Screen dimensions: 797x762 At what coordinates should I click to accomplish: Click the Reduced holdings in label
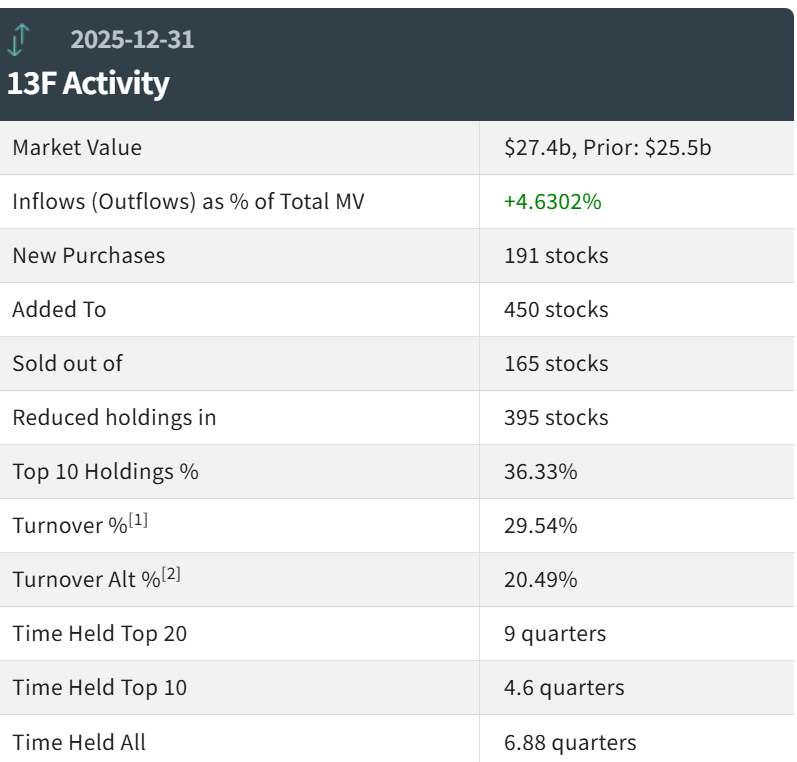114,418
